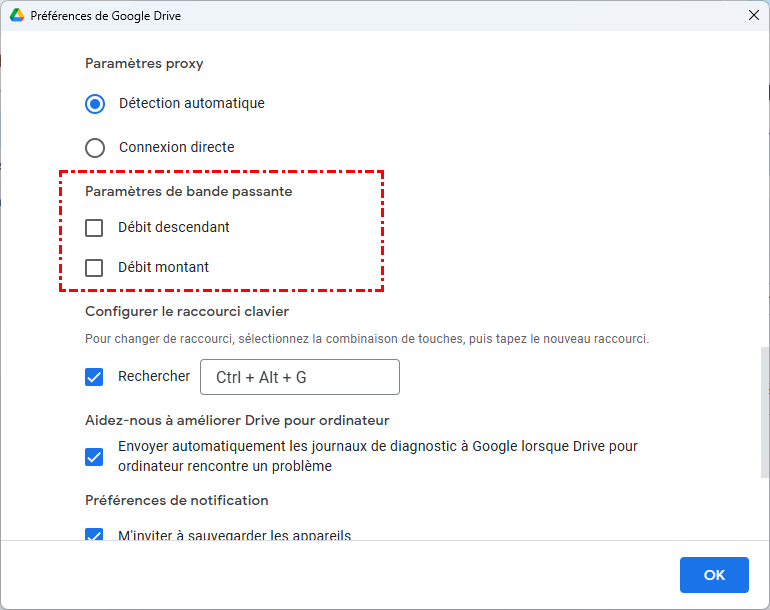The image size is (770, 610).
Task: Uncheck the Rechercher shortcut checkbox
Action: coord(94,377)
